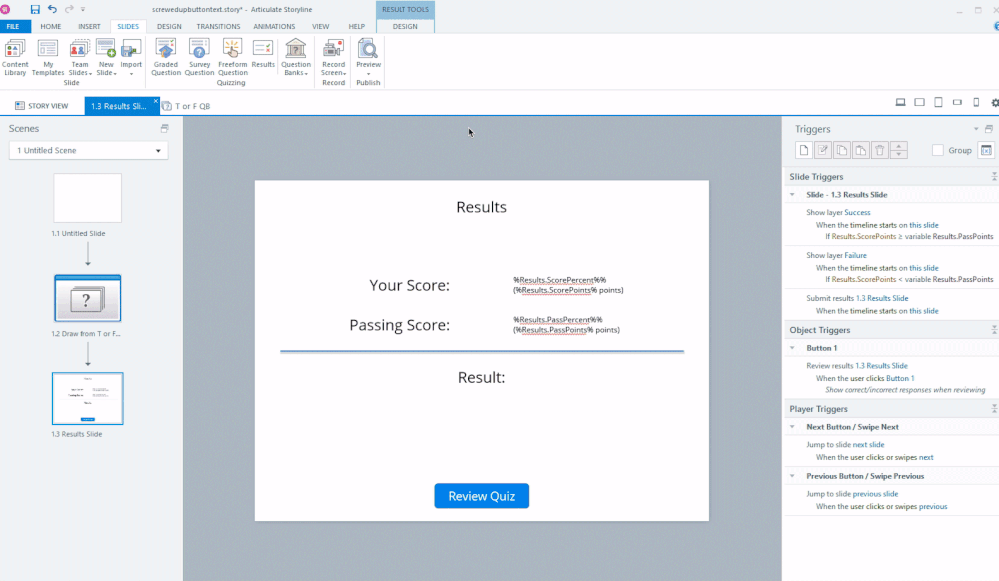Switch to the INSERT ribbon tab

(89, 27)
